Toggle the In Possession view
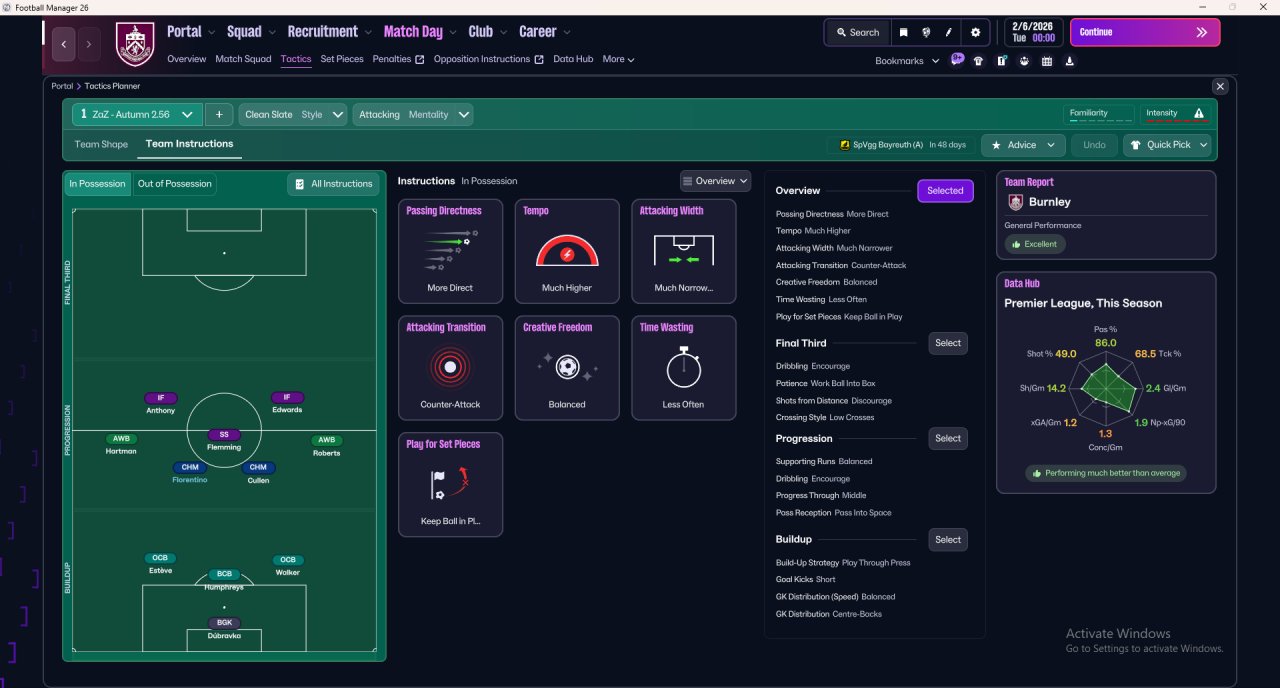 [x=98, y=184]
